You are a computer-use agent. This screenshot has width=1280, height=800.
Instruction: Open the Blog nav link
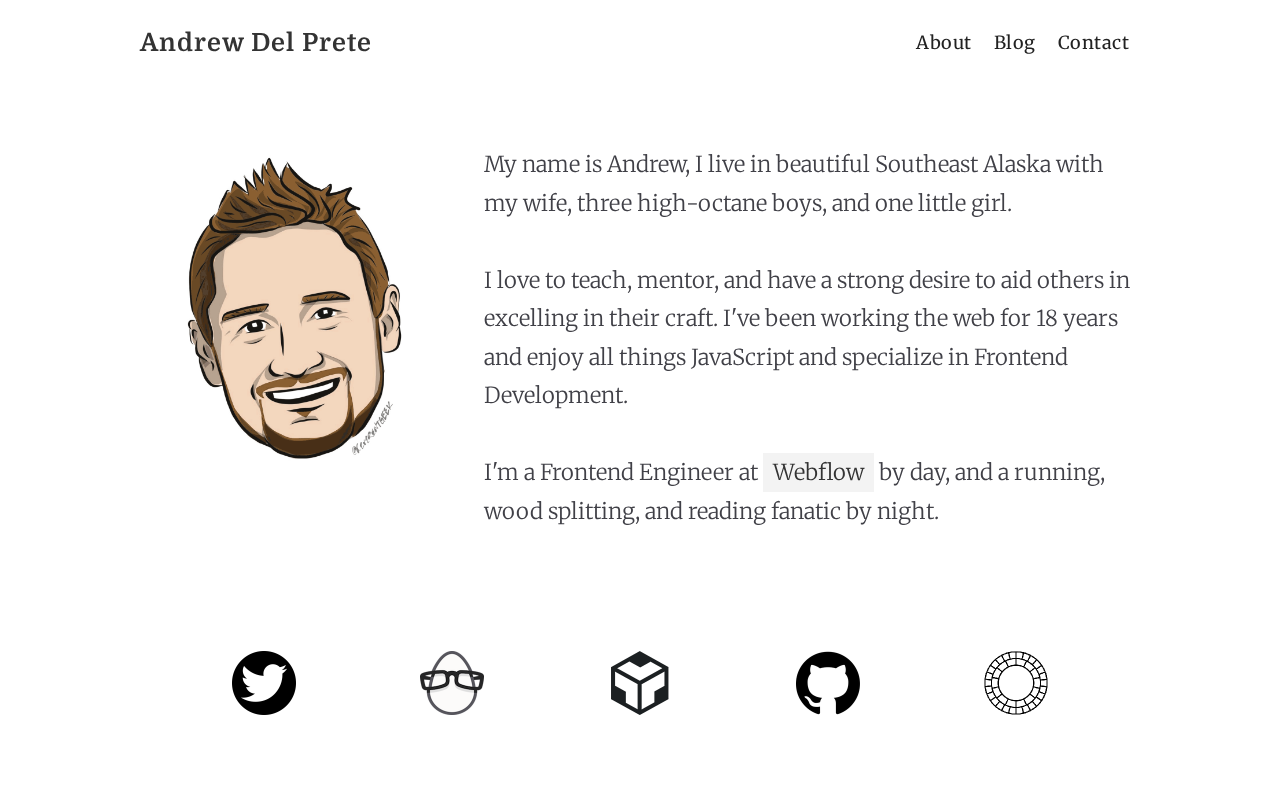pyautogui.click(x=1014, y=43)
